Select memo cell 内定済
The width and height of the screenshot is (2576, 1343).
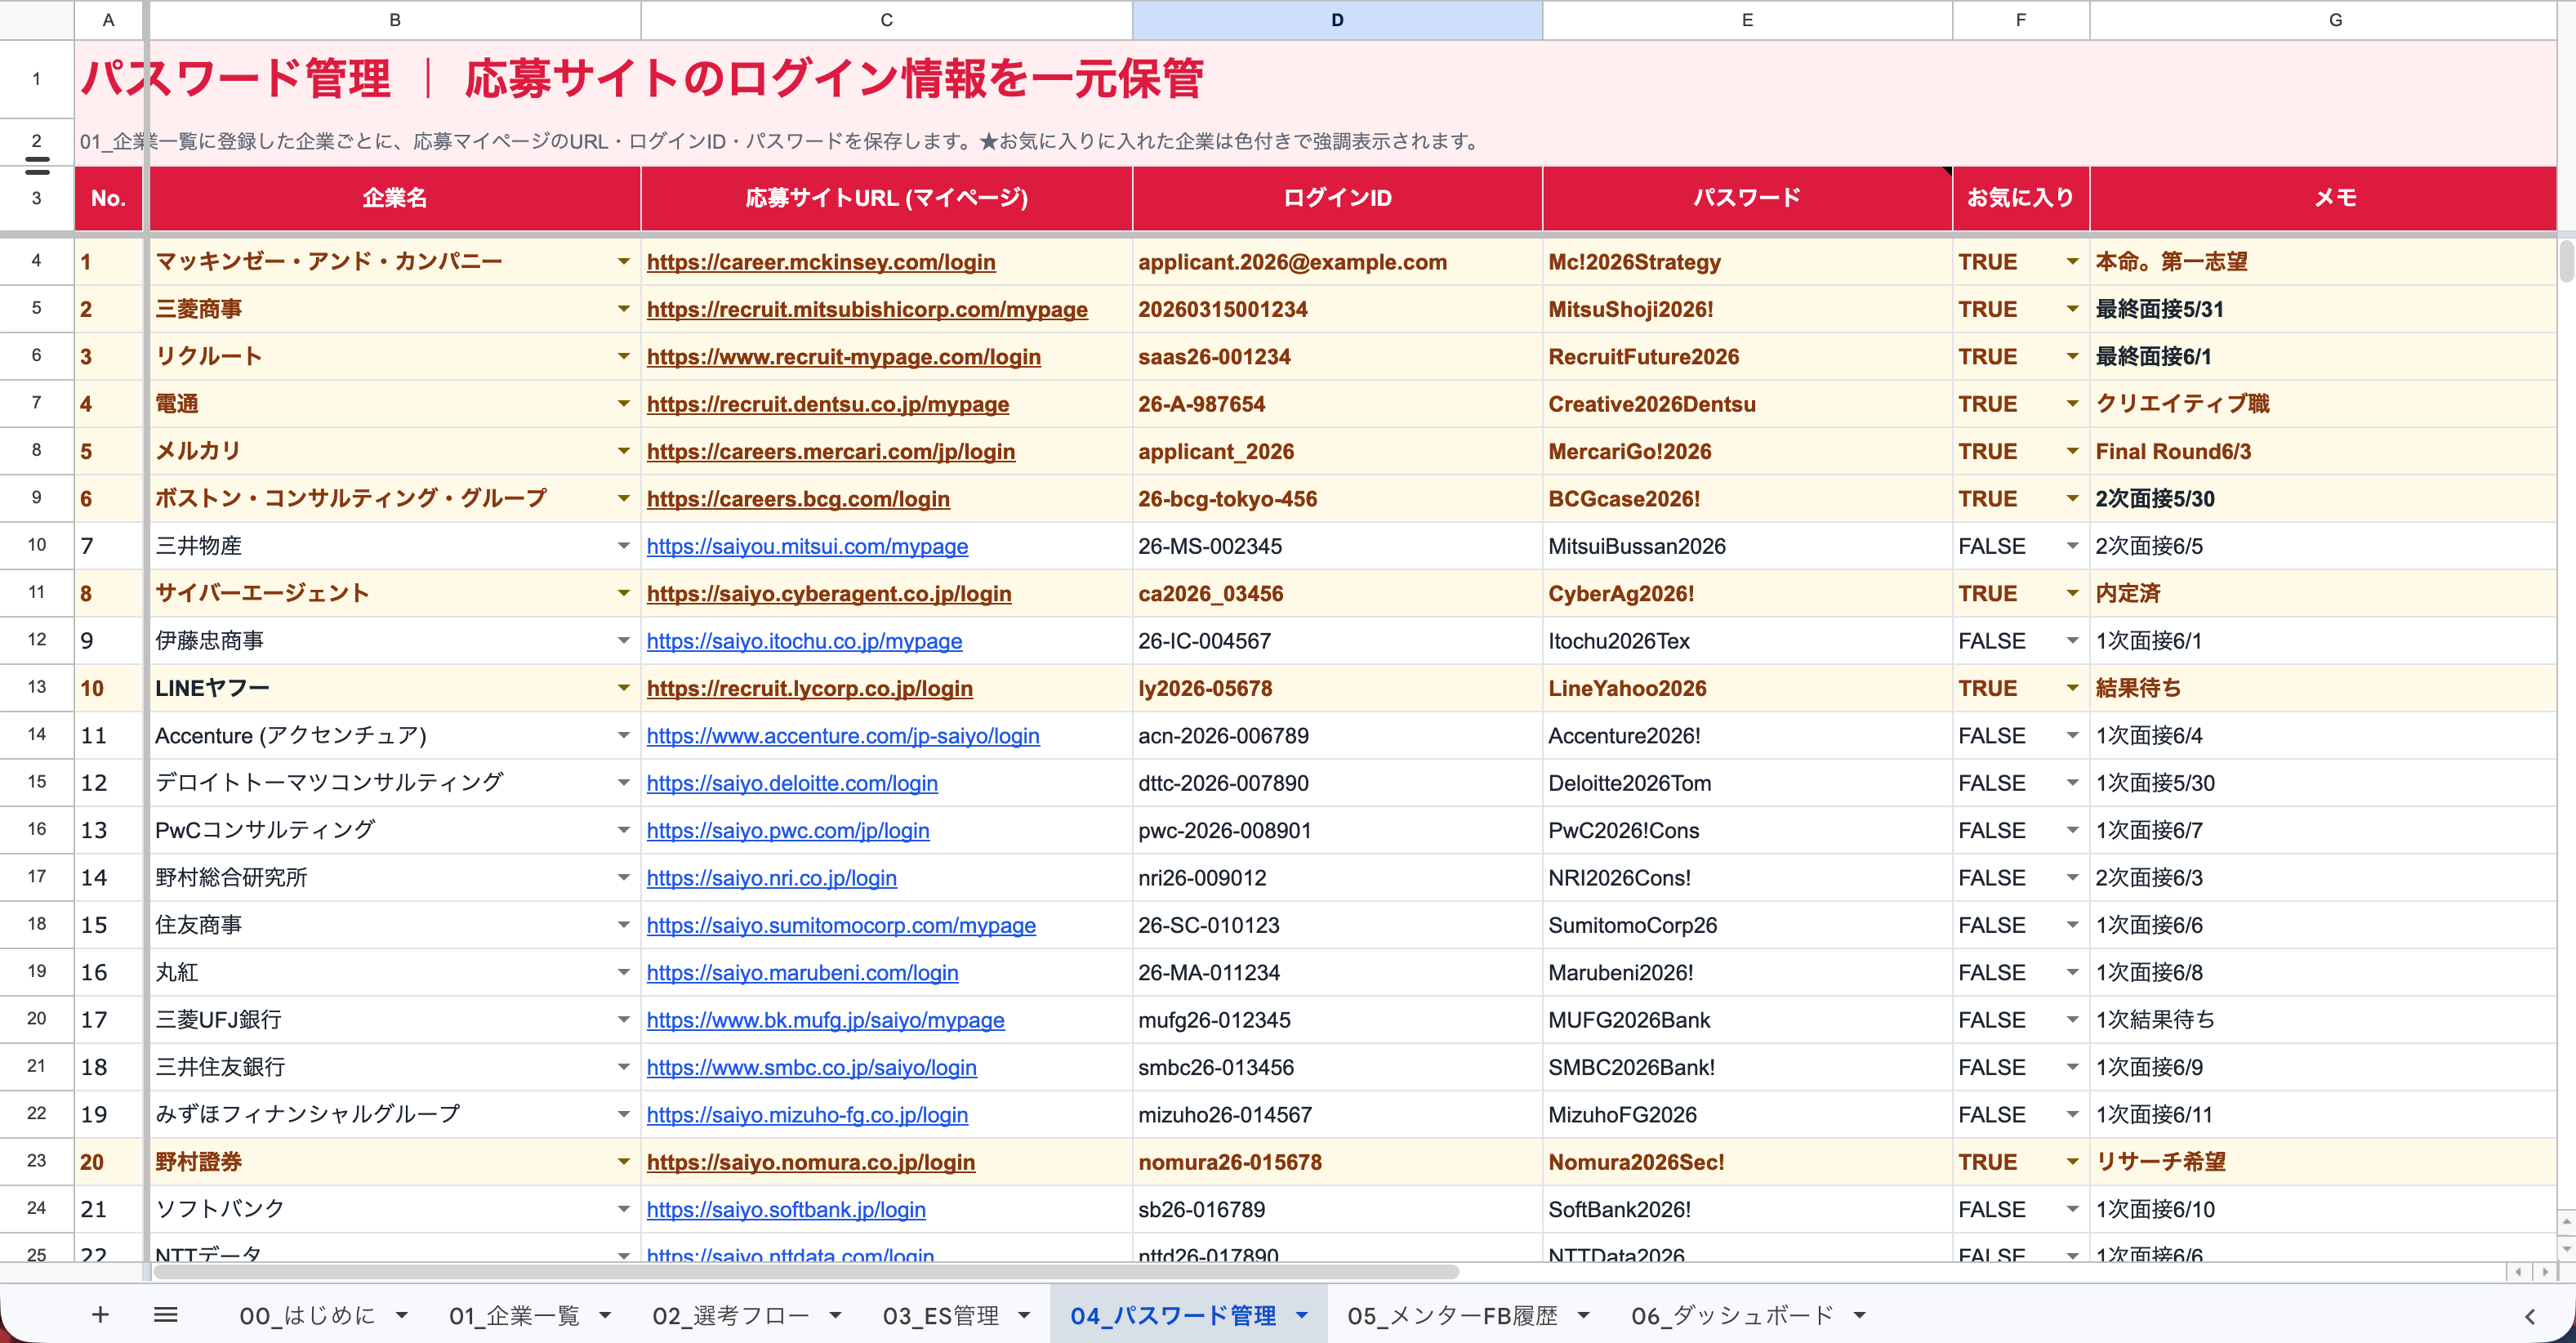2323,594
